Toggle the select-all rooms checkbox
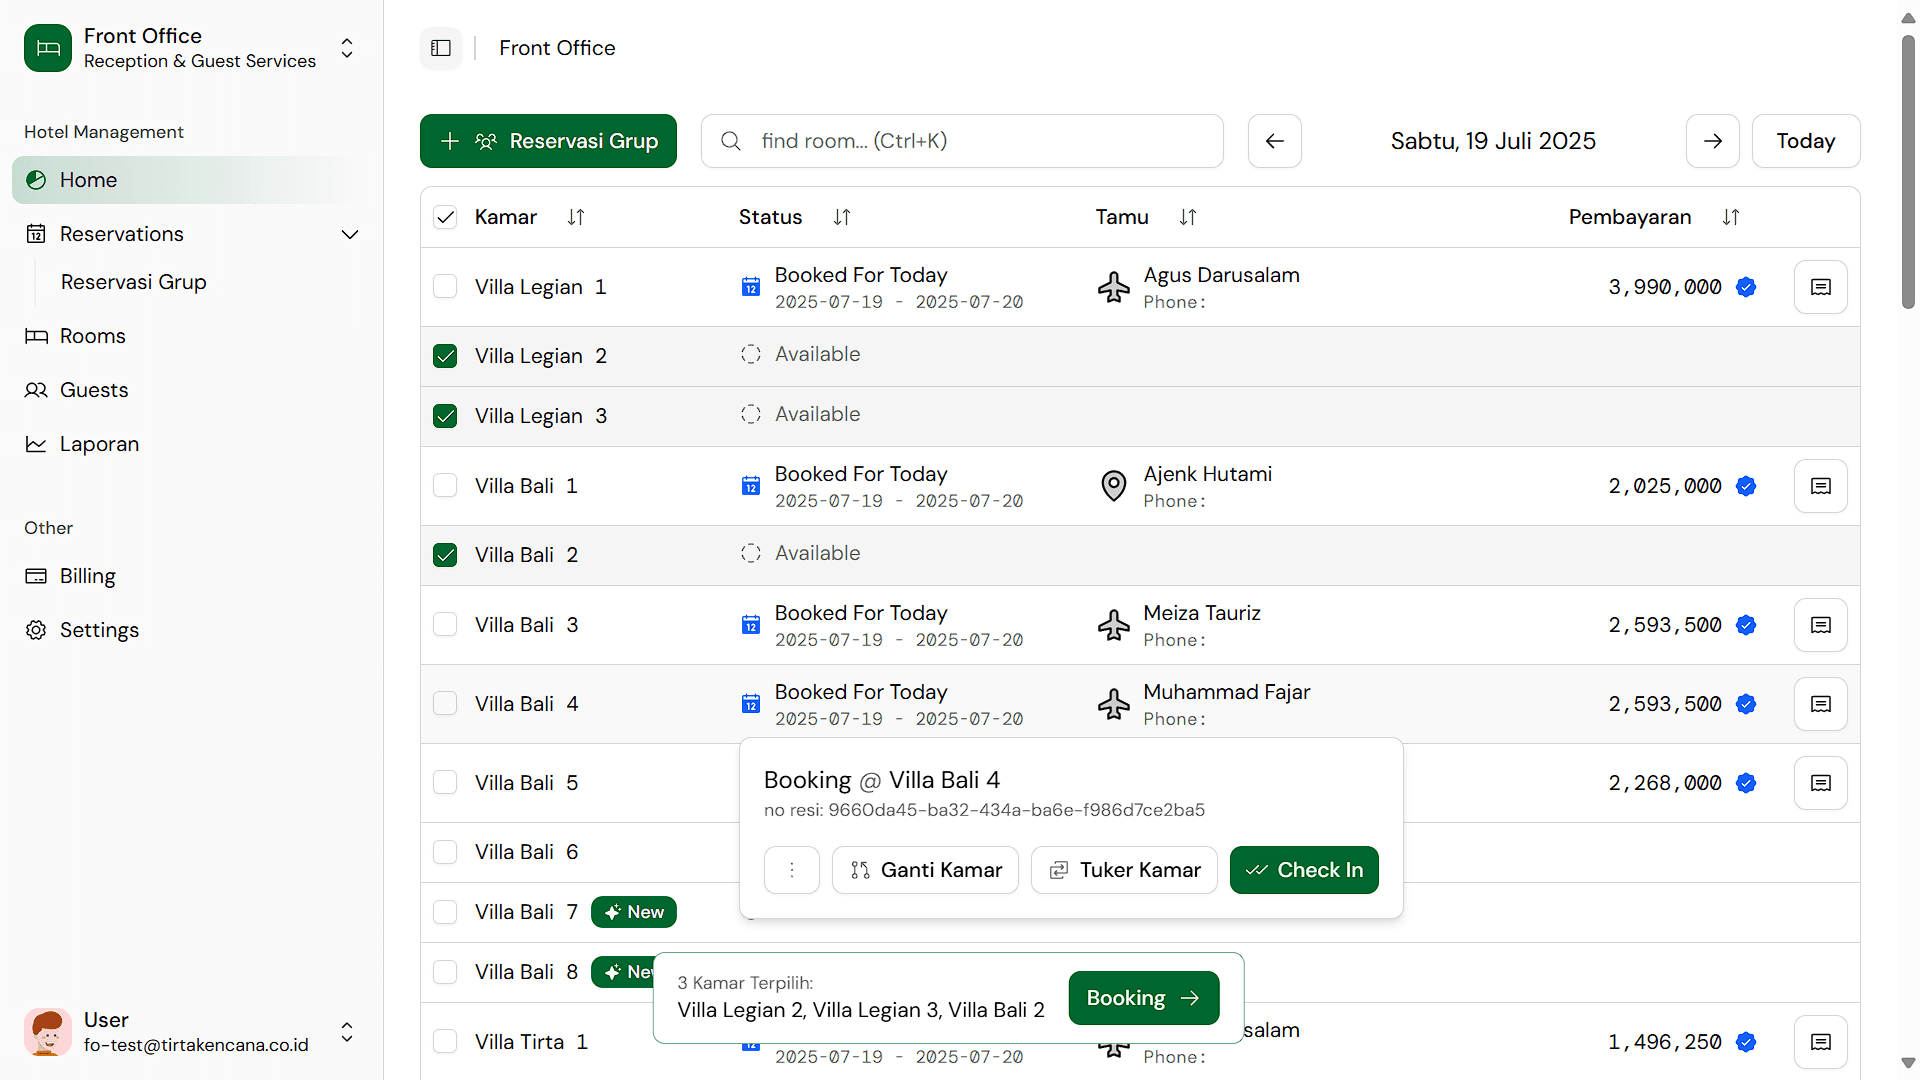1920x1080 pixels. point(445,217)
